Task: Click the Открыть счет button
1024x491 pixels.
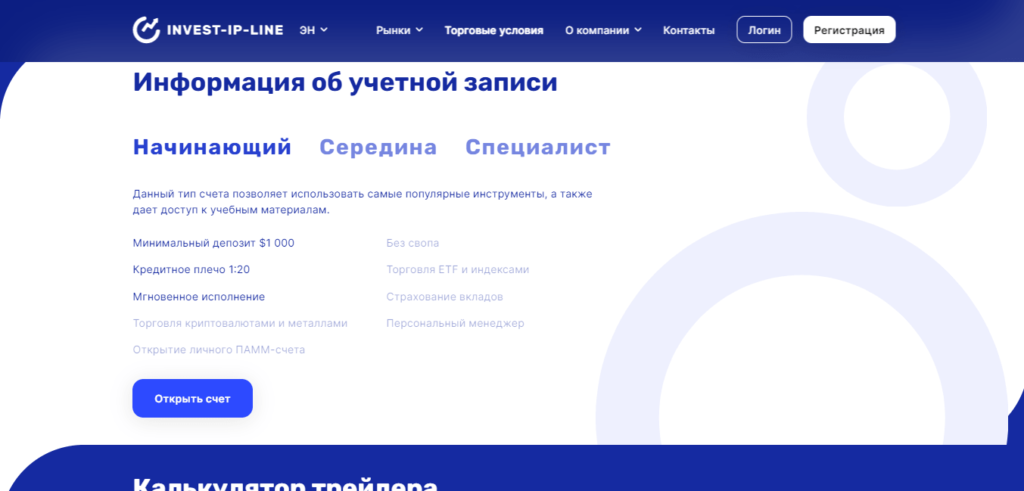Action: coord(193,398)
